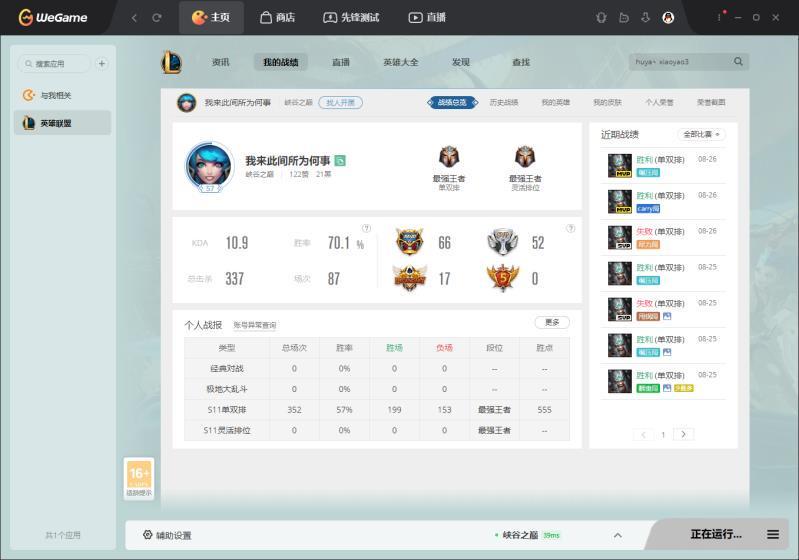The width and height of the screenshot is (799, 560).
Task: Click the magnifier icon in summoner search
Action: [738, 62]
